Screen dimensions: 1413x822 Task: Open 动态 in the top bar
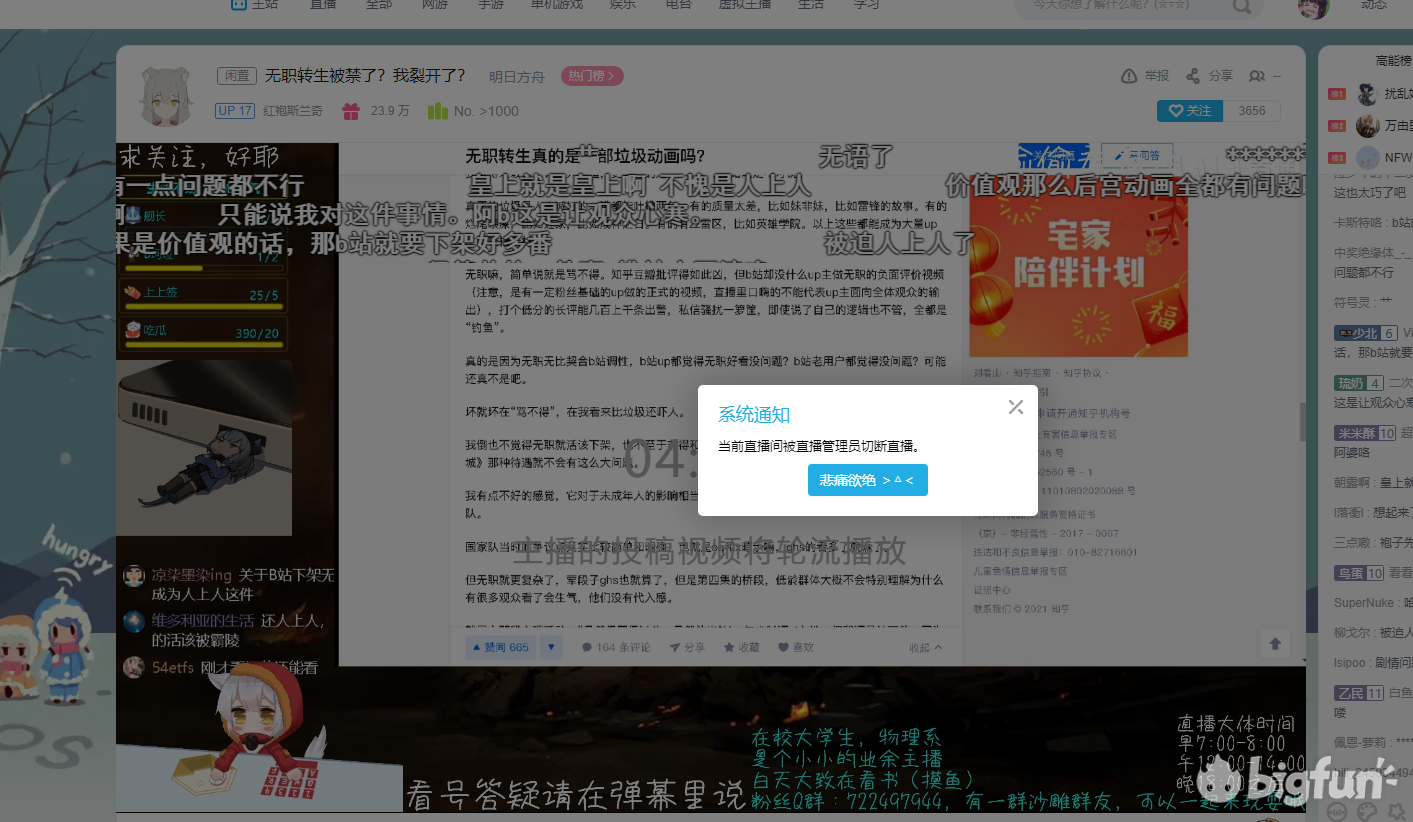[1374, 5]
